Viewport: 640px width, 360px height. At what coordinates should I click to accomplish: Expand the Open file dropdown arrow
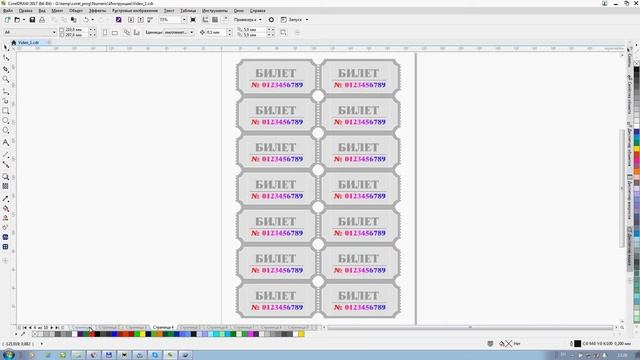(24, 20)
